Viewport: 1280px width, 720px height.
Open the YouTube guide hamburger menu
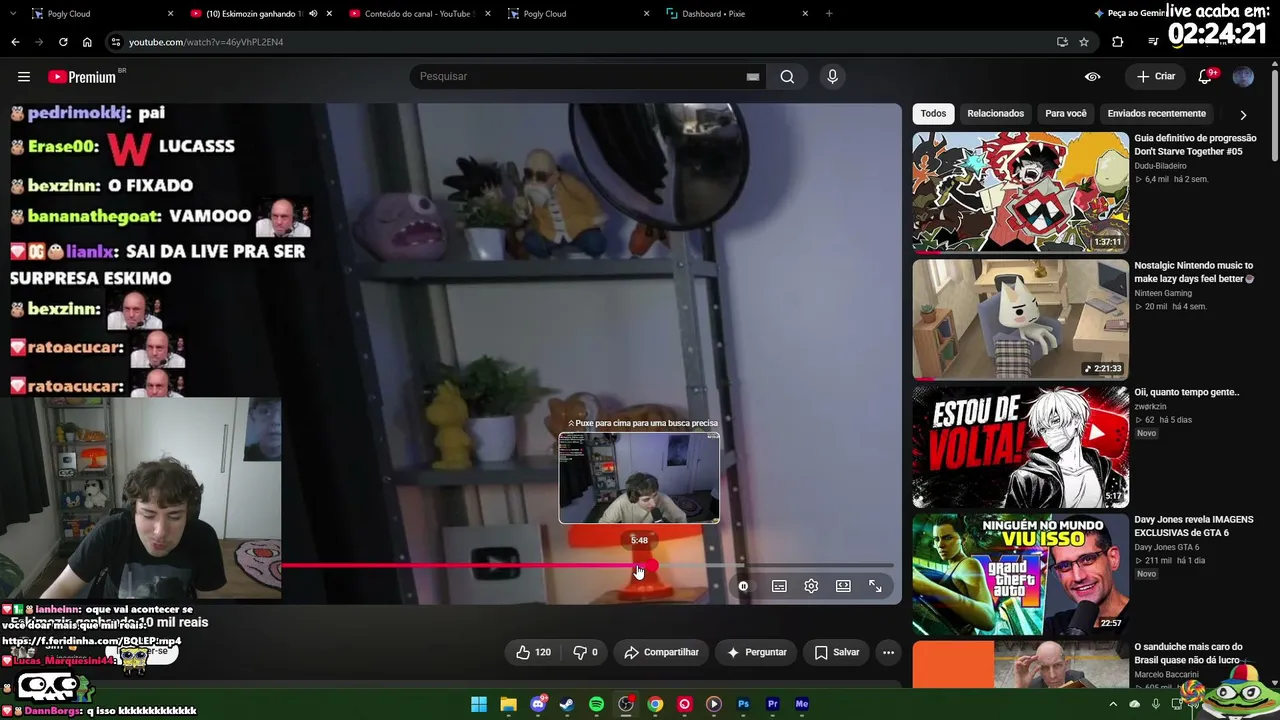pos(24,77)
